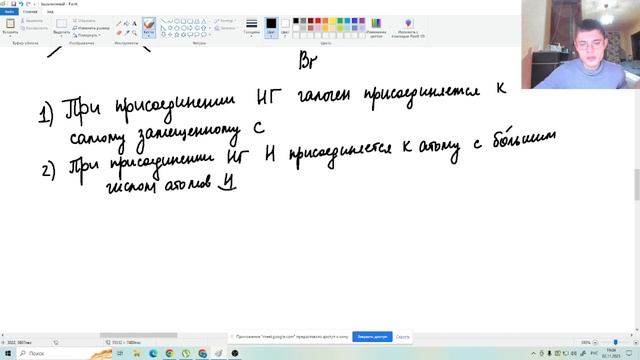Click Изменить размер resize button
The width and height of the screenshot is (640, 360).
tap(91, 28)
